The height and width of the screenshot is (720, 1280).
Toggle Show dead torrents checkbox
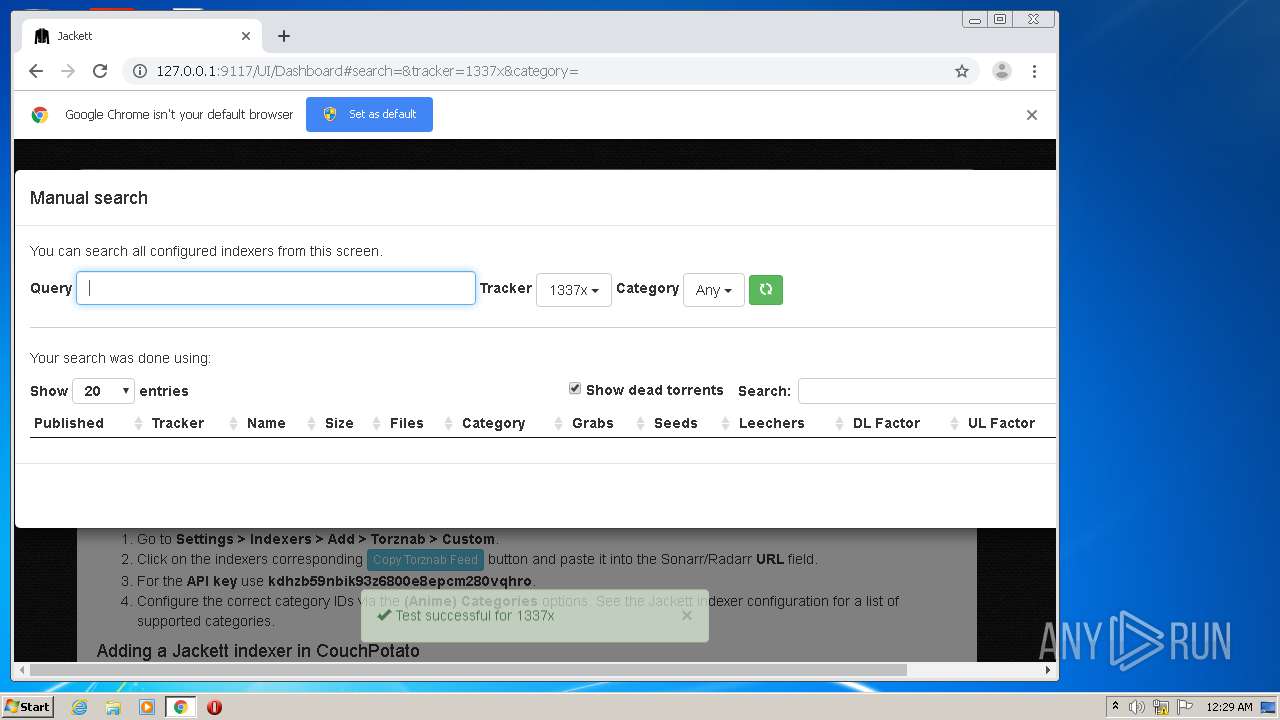click(575, 388)
